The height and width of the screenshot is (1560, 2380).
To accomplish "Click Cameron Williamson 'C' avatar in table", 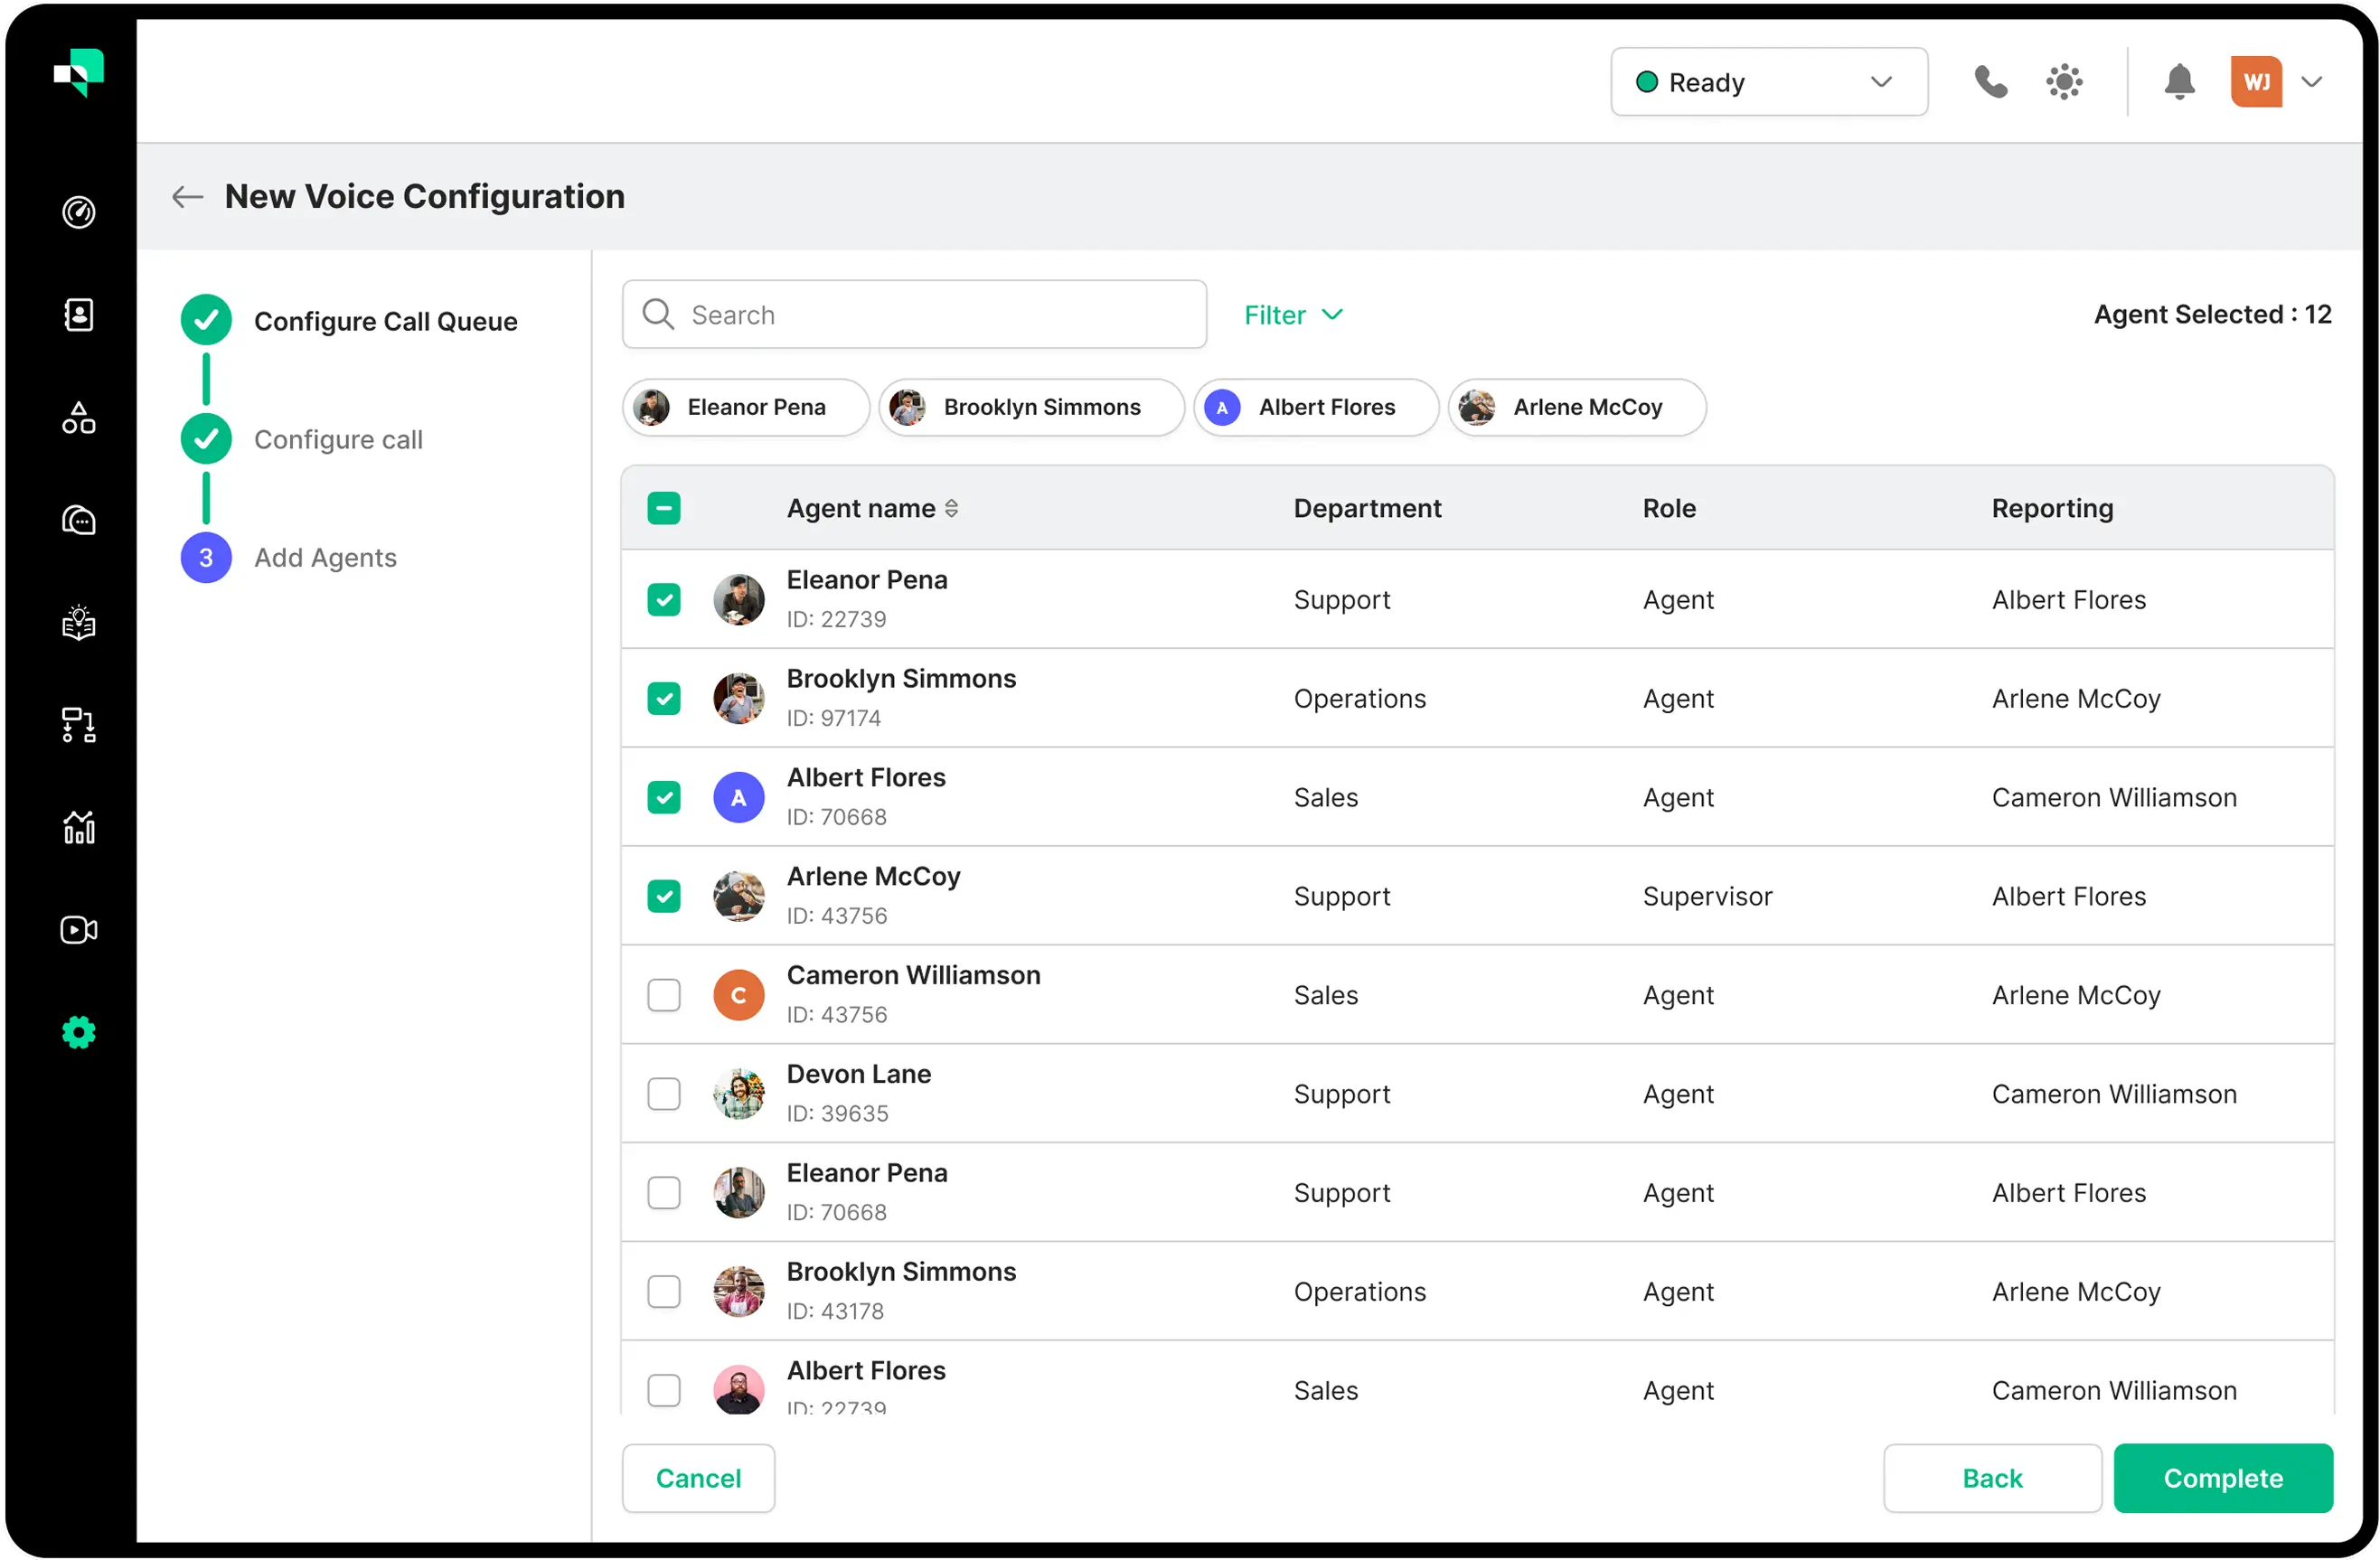I will [738, 995].
